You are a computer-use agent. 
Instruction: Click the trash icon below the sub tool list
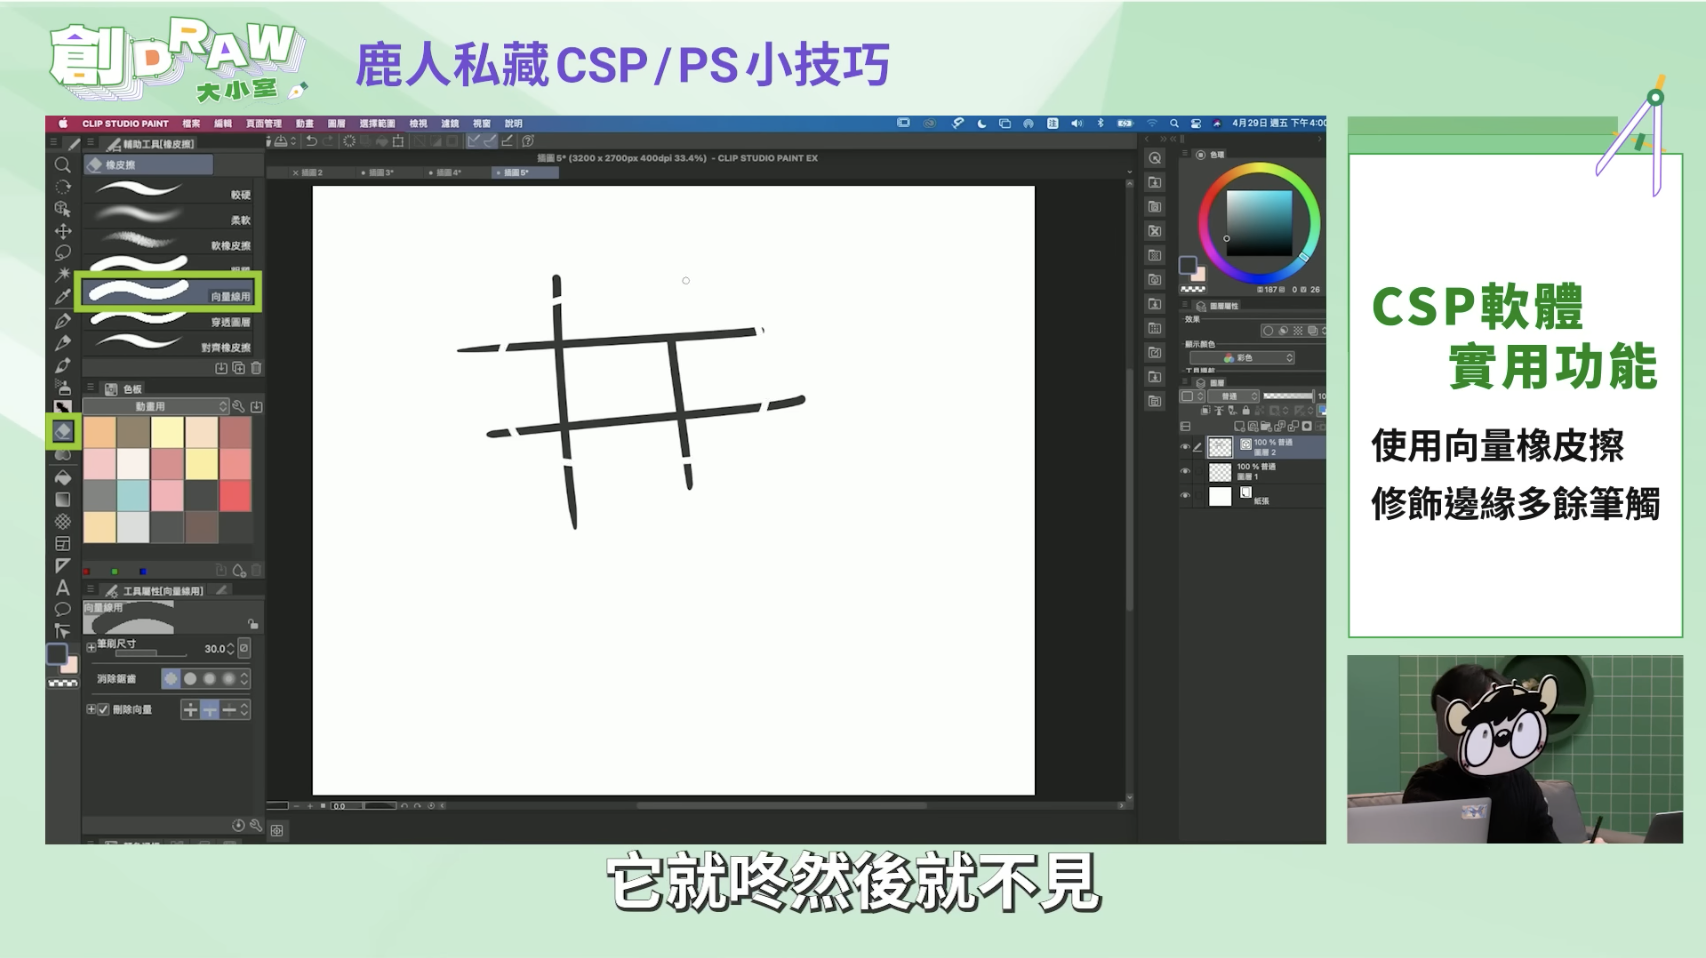[256, 370]
